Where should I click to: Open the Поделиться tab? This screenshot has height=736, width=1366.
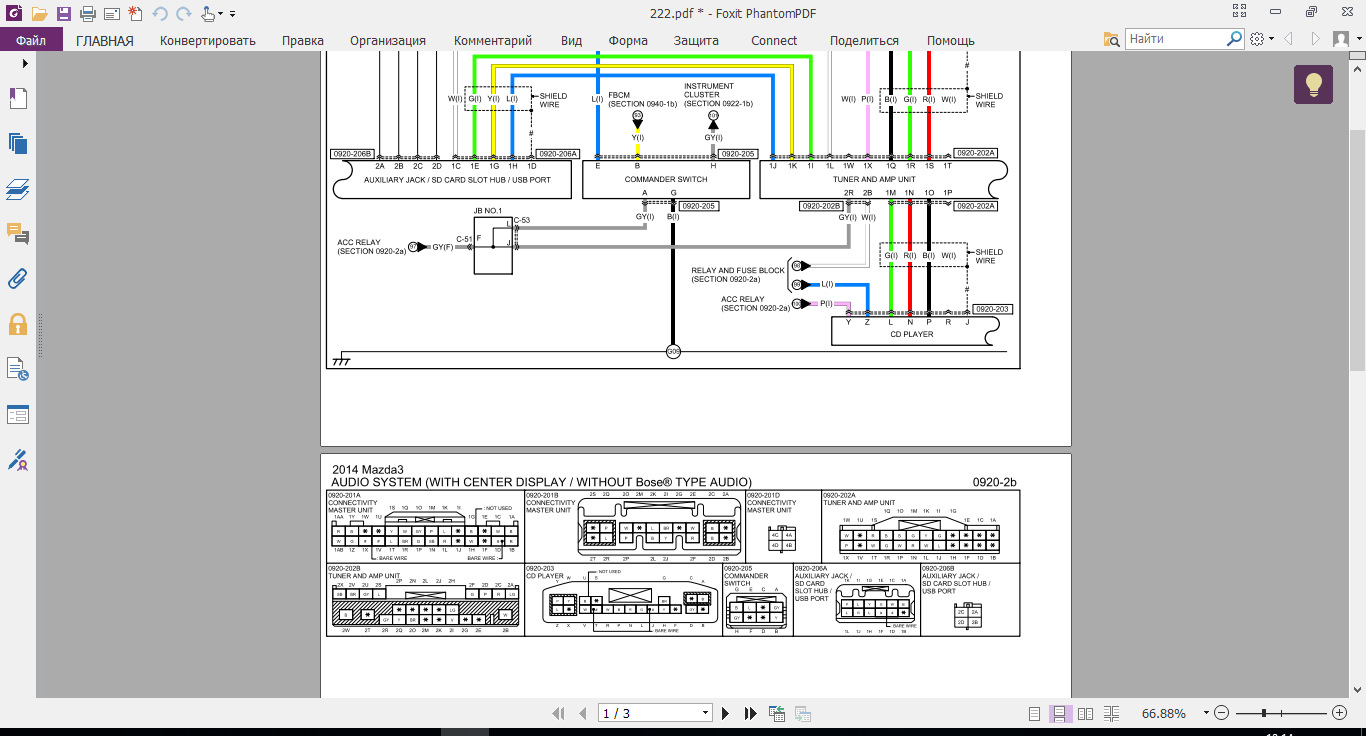tap(864, 40)
